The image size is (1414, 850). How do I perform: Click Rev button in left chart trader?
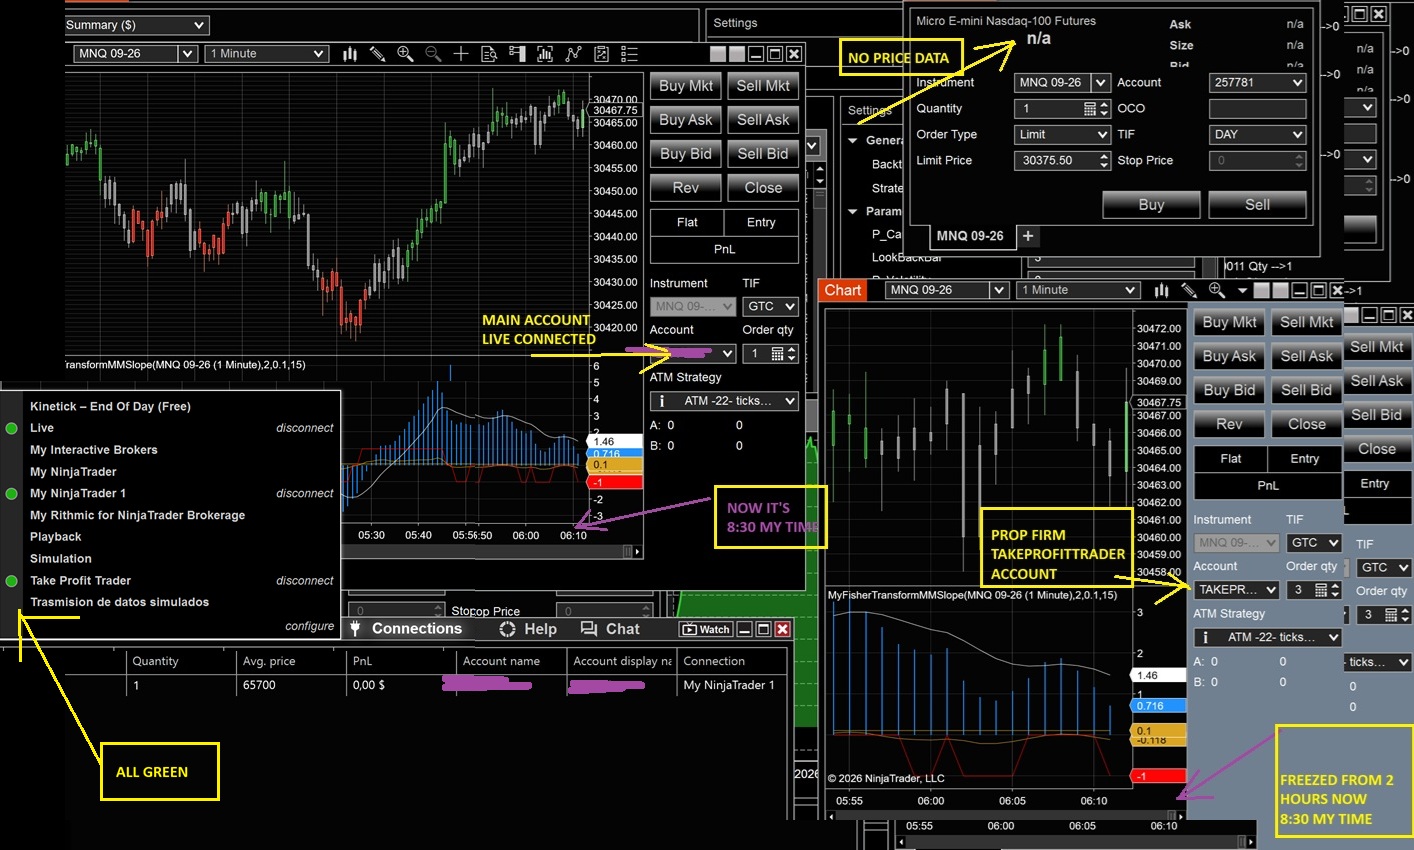pyautogui.click(x=686, y=188)
